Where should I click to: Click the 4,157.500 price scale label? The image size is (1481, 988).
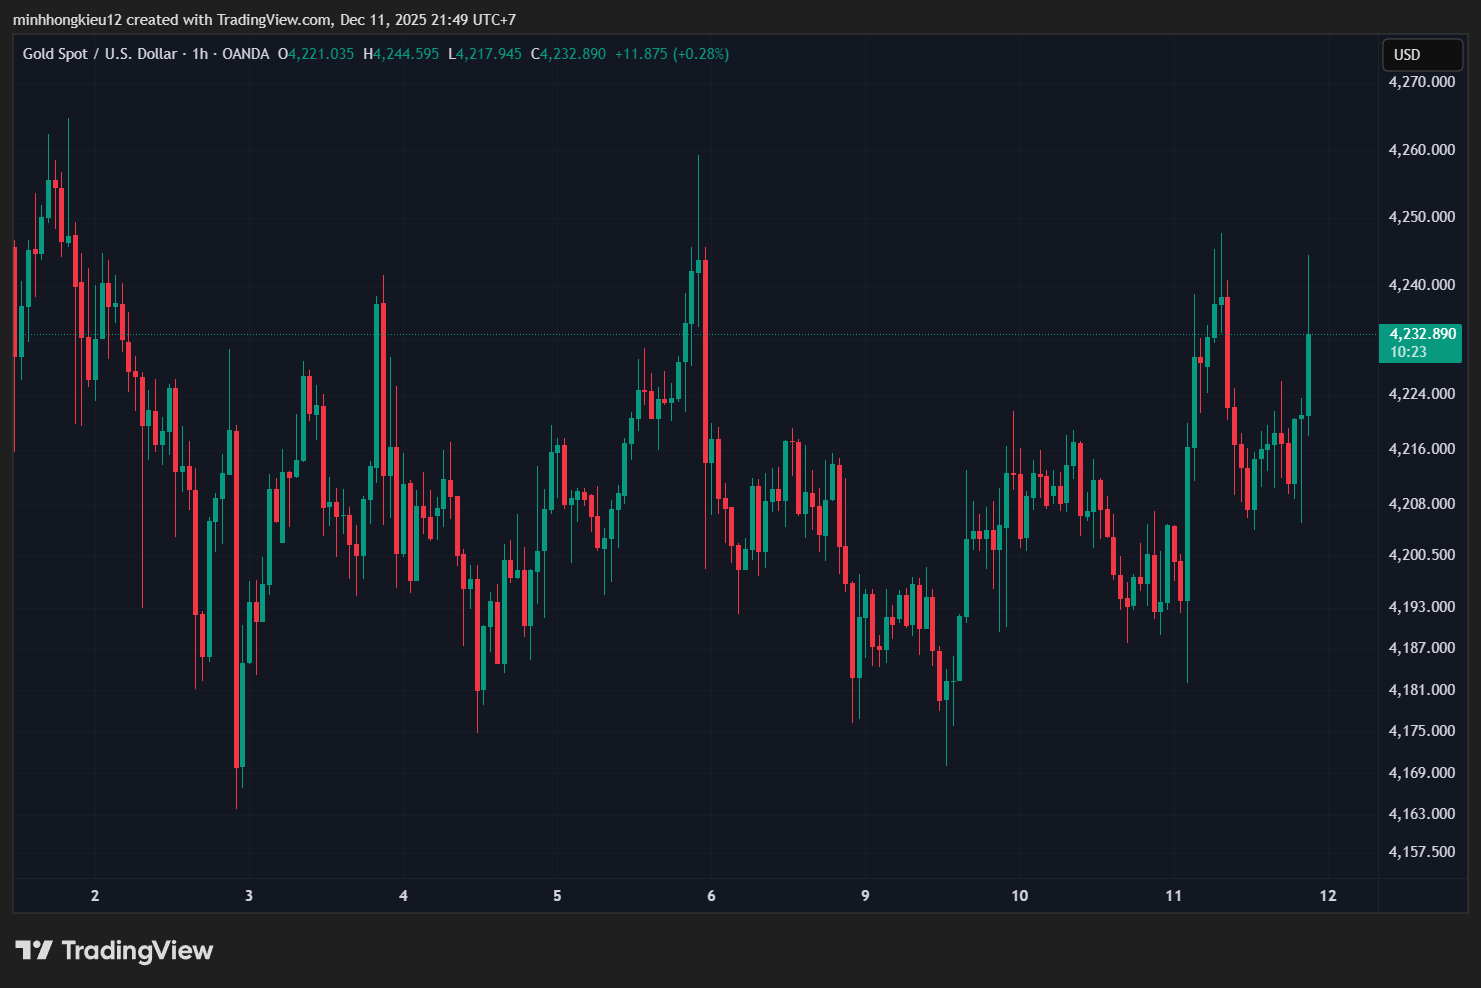[1421, 852]
